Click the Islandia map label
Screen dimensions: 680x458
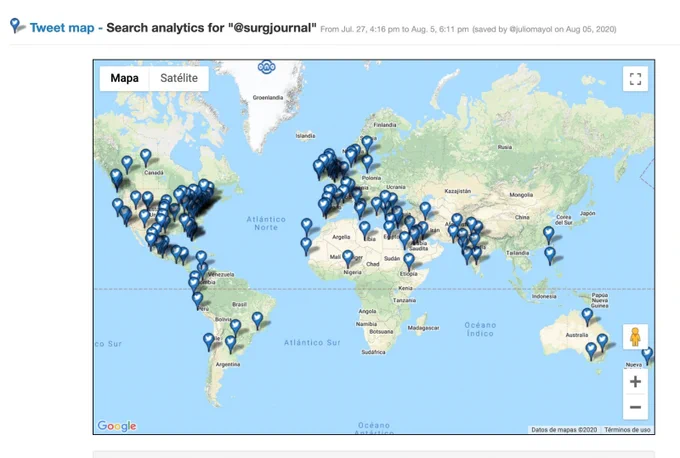[305, 136]
